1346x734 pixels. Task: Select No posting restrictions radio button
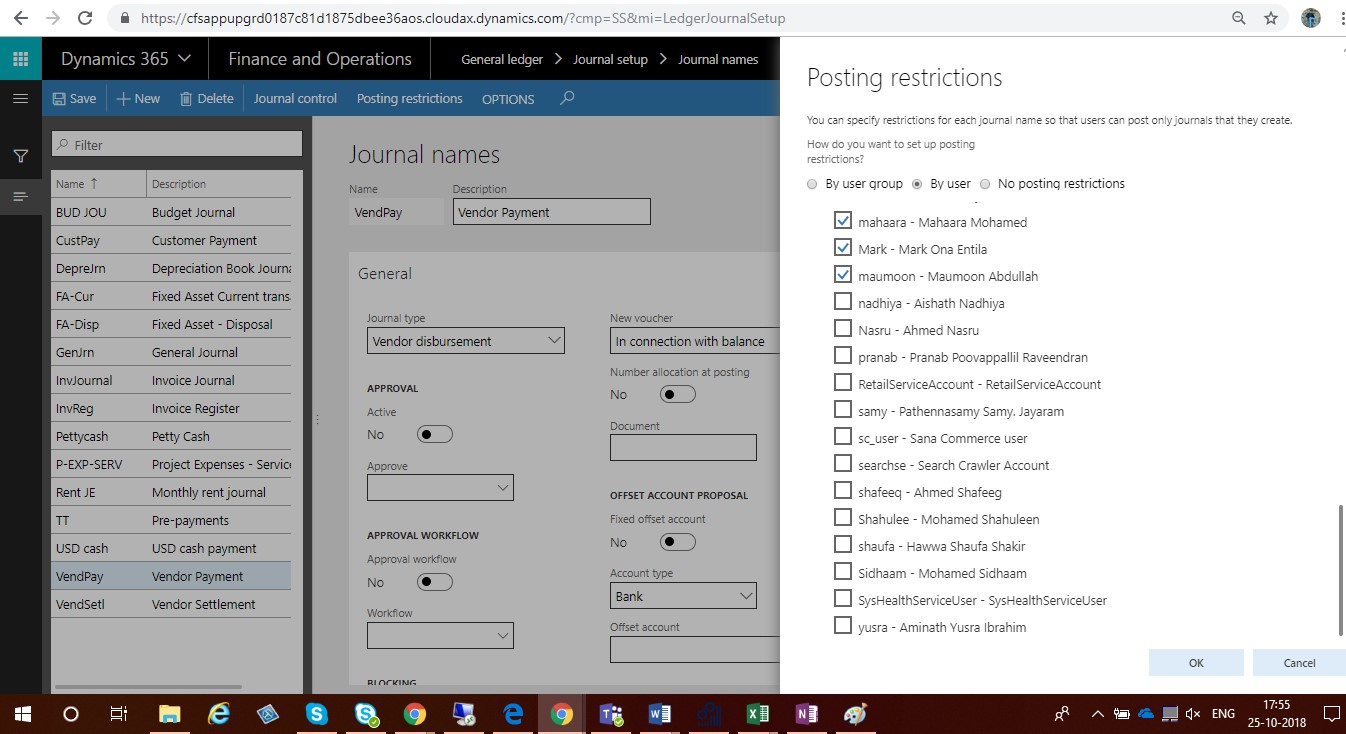[x=985, y=184]
